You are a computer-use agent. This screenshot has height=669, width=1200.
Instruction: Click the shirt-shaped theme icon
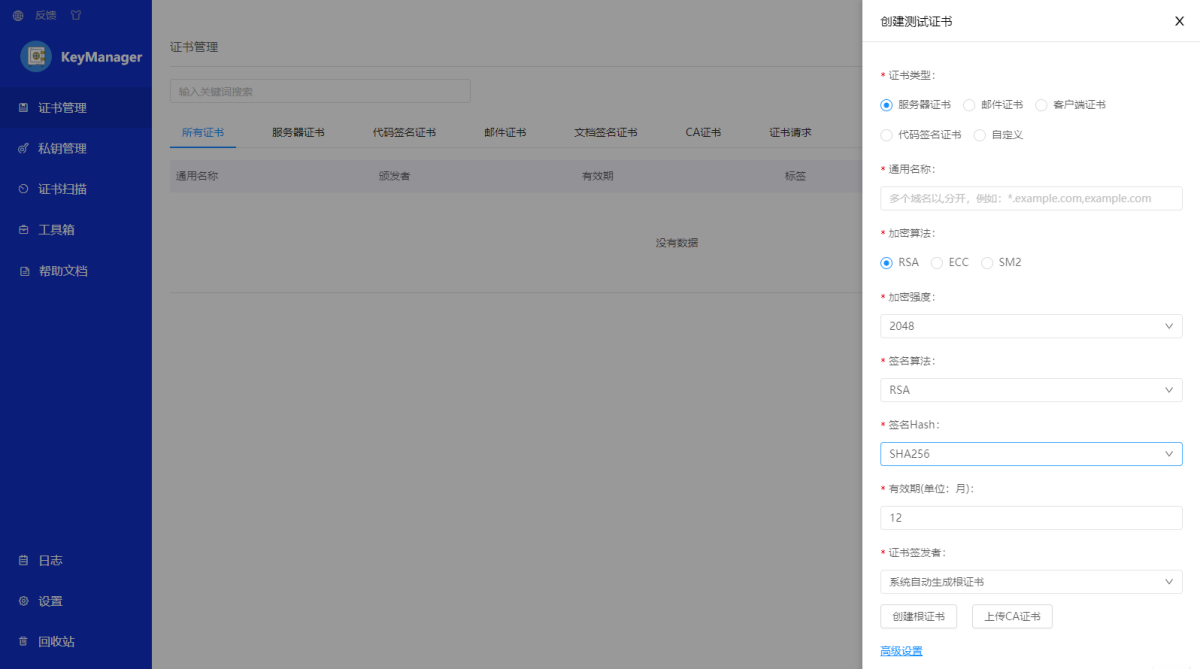[x=76, y=16]
